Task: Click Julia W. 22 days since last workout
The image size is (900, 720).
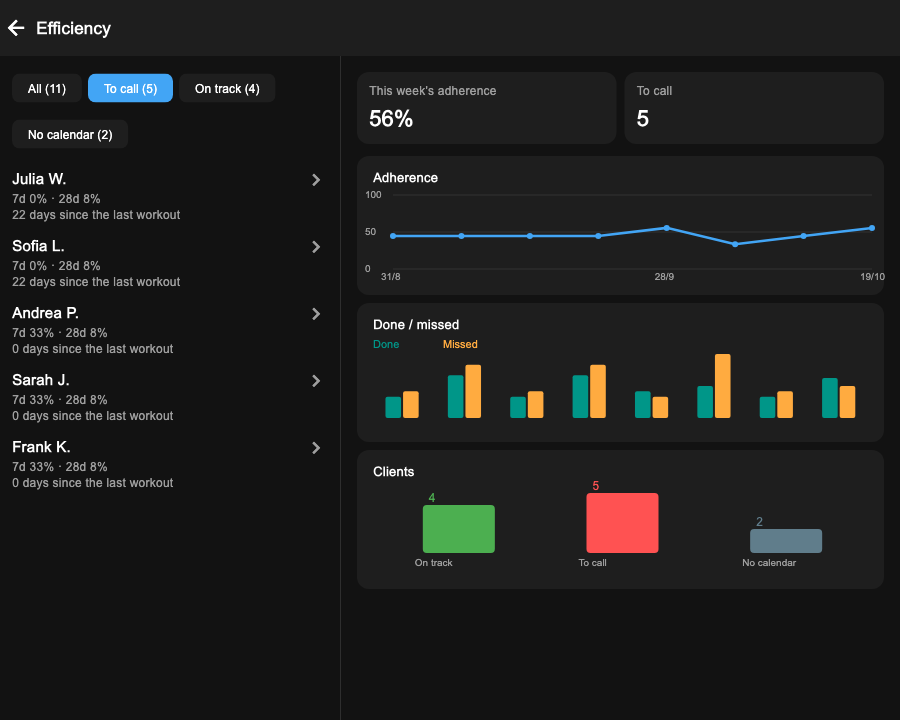Action: (96, 215)
